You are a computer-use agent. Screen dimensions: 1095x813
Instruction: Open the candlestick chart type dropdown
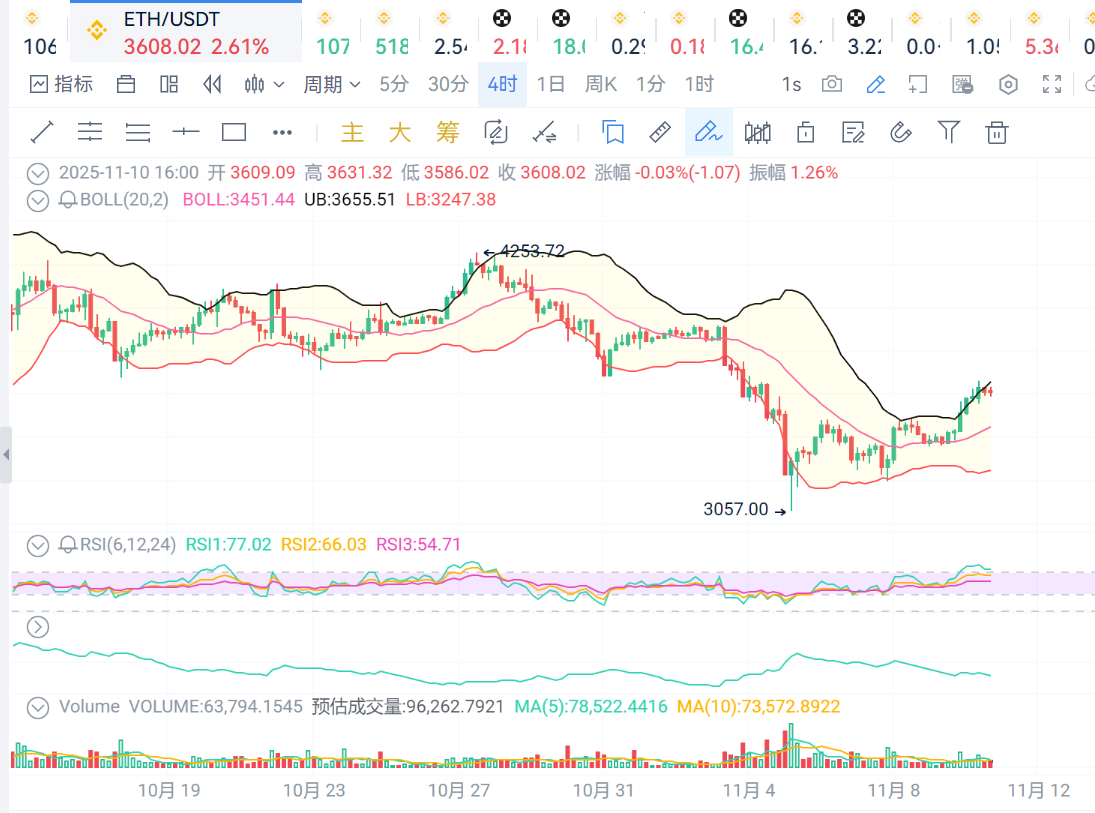265,85
